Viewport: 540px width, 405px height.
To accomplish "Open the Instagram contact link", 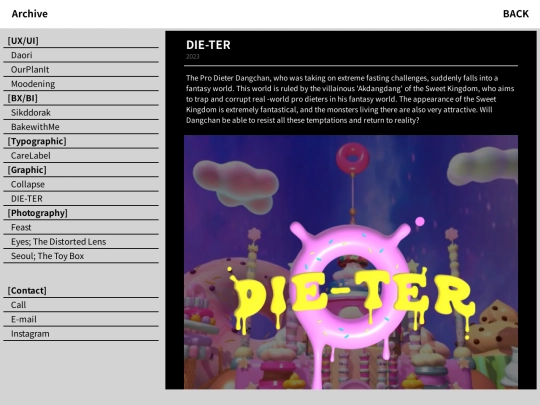I will (x=30, y=334).
